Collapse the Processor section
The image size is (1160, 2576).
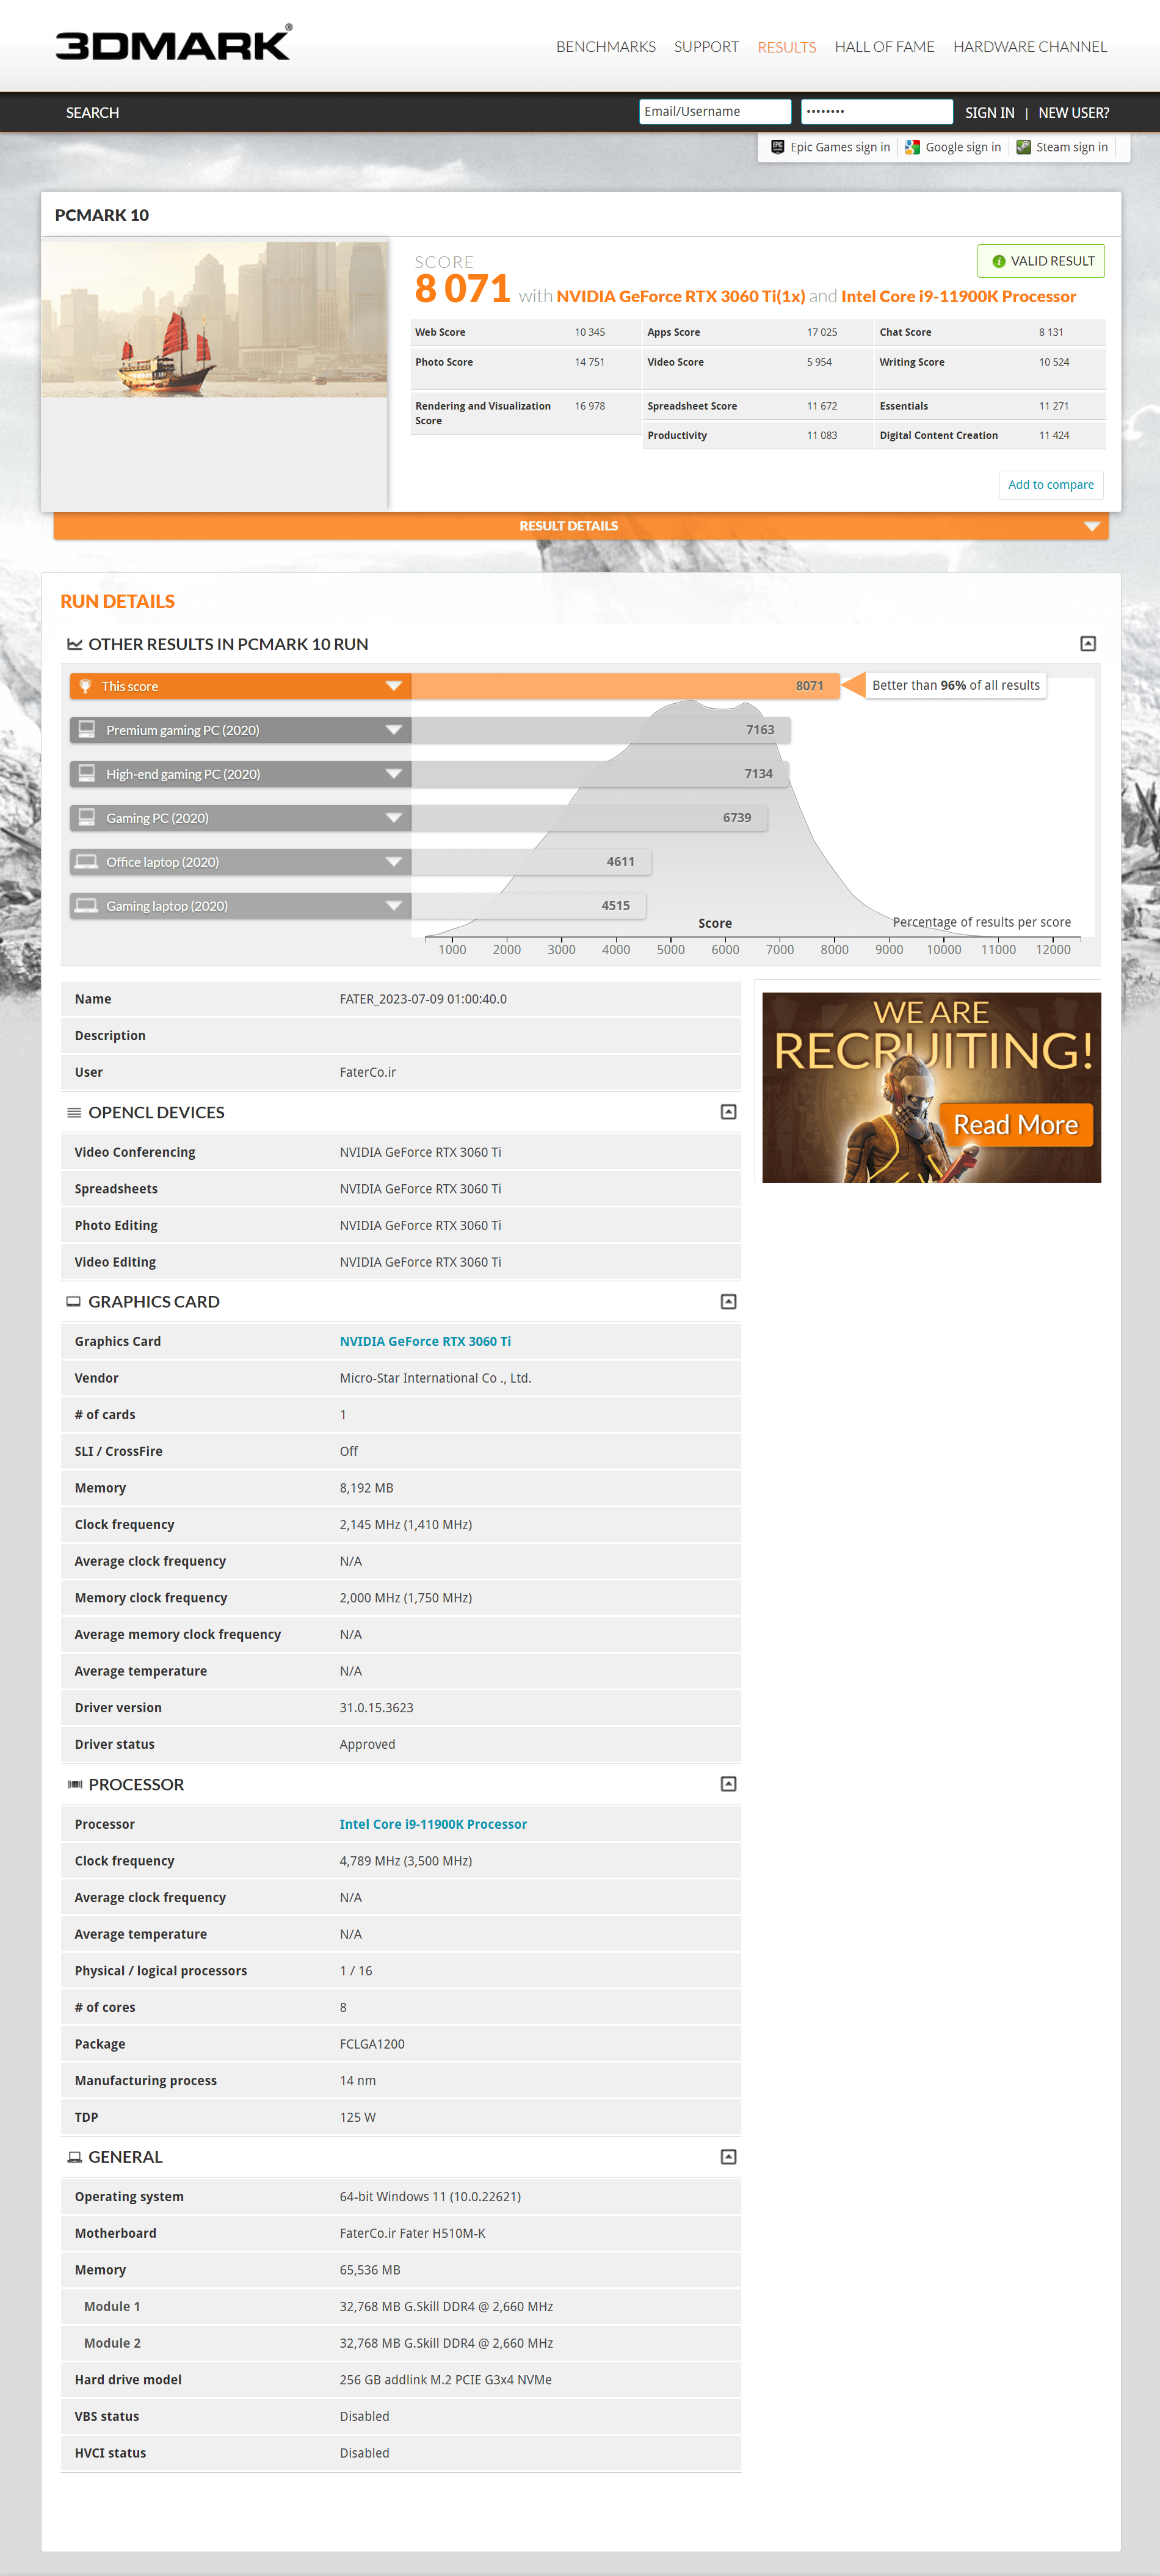[729, 1784]
